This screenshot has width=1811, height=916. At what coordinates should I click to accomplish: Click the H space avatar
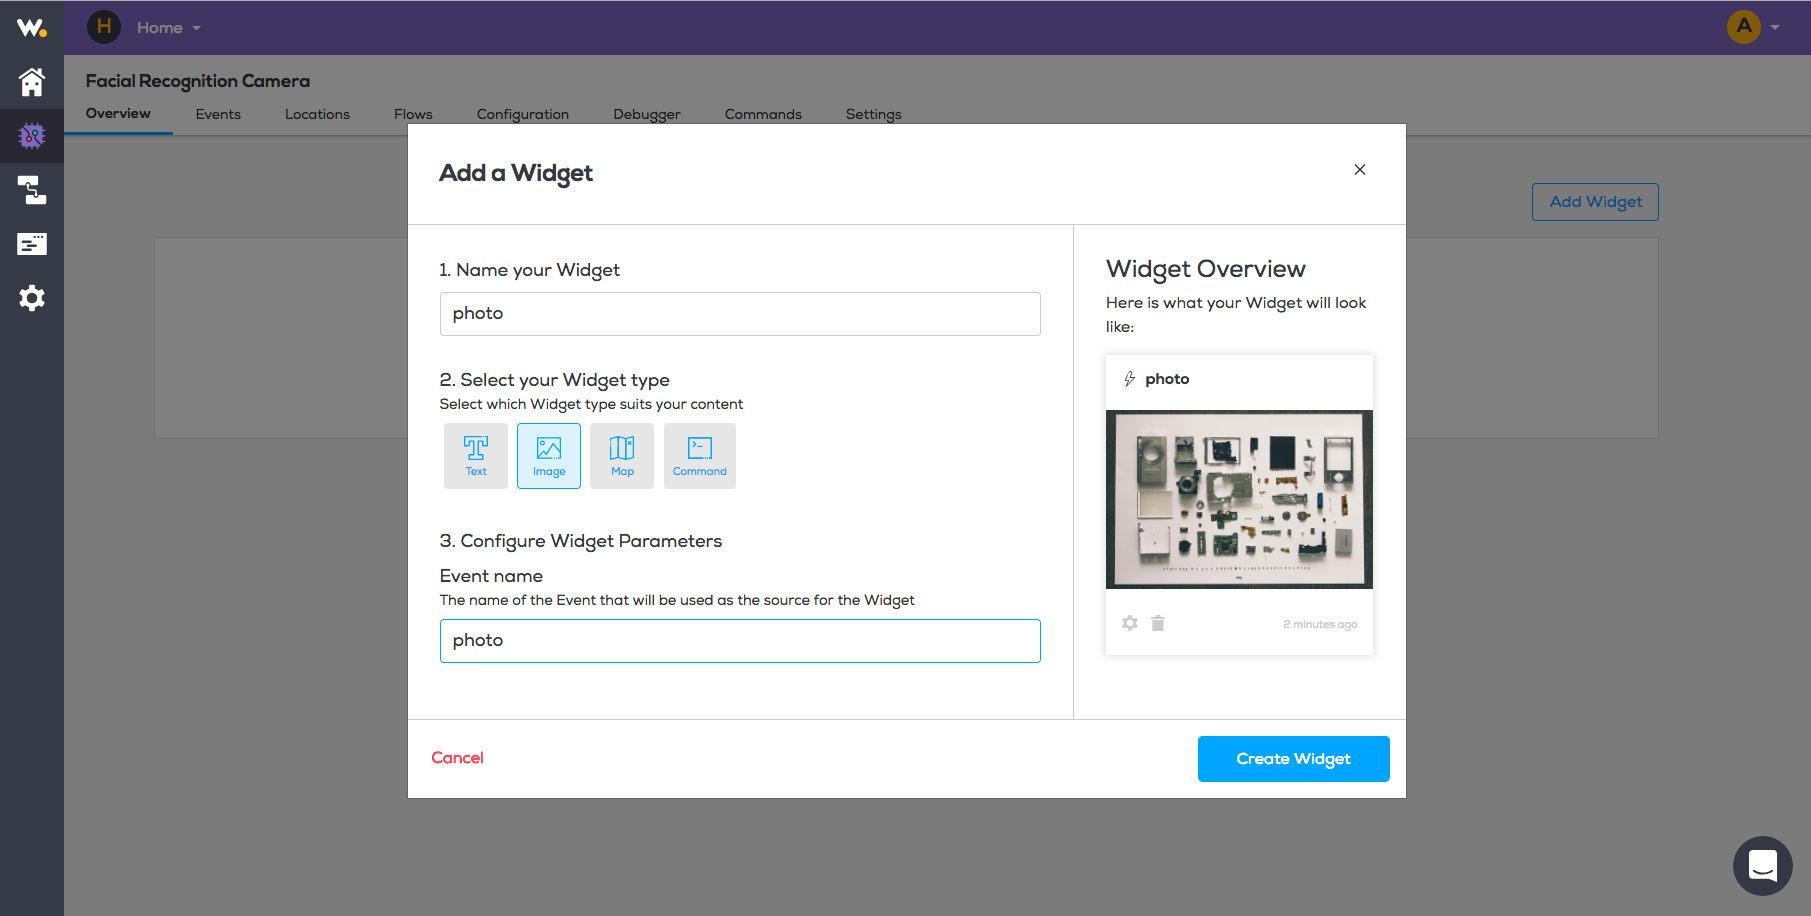click(x=104, y=27)
